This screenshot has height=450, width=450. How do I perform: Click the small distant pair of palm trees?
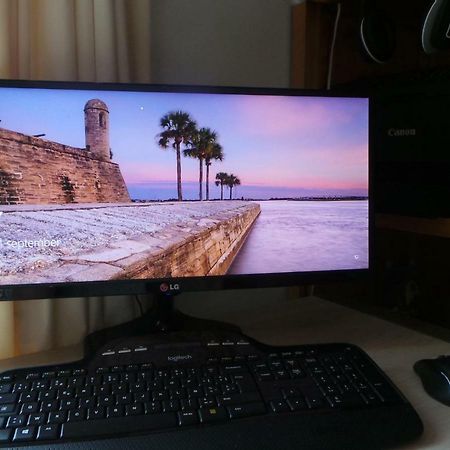click(x=227, y=184)
